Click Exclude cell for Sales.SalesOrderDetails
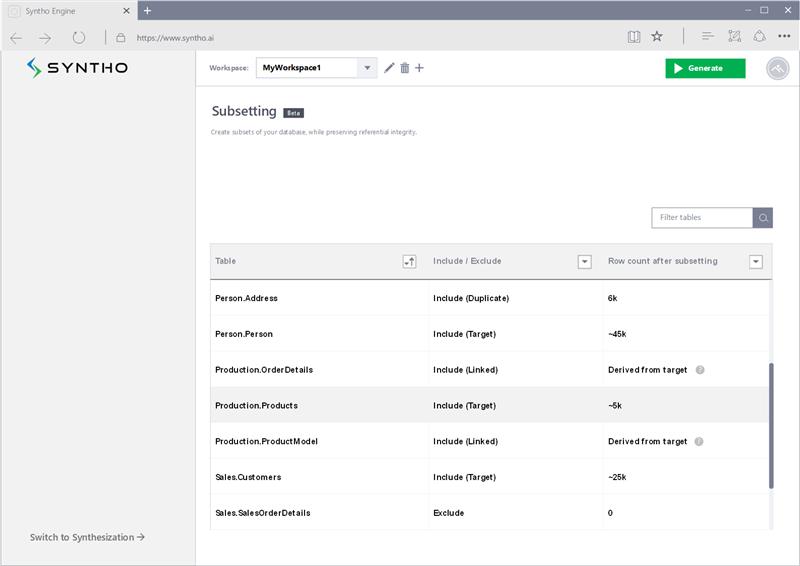Image resolution: width=800 pixels, height=566 pixels. pos(448,512)
